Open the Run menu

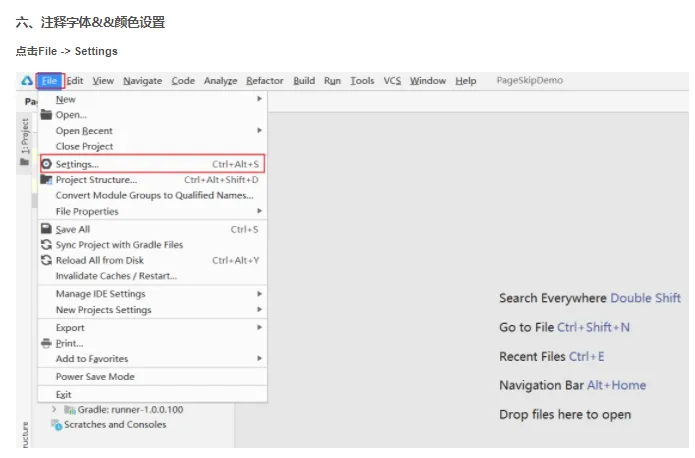click(332, 81)
